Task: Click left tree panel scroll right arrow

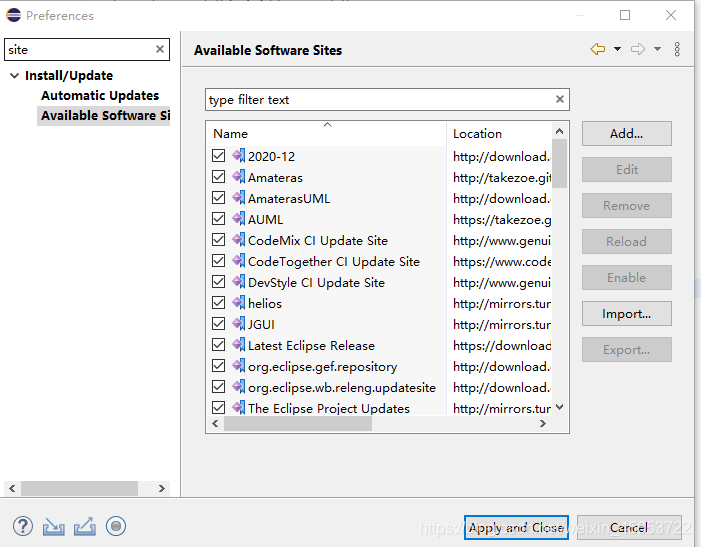Action: pos(161,488)
